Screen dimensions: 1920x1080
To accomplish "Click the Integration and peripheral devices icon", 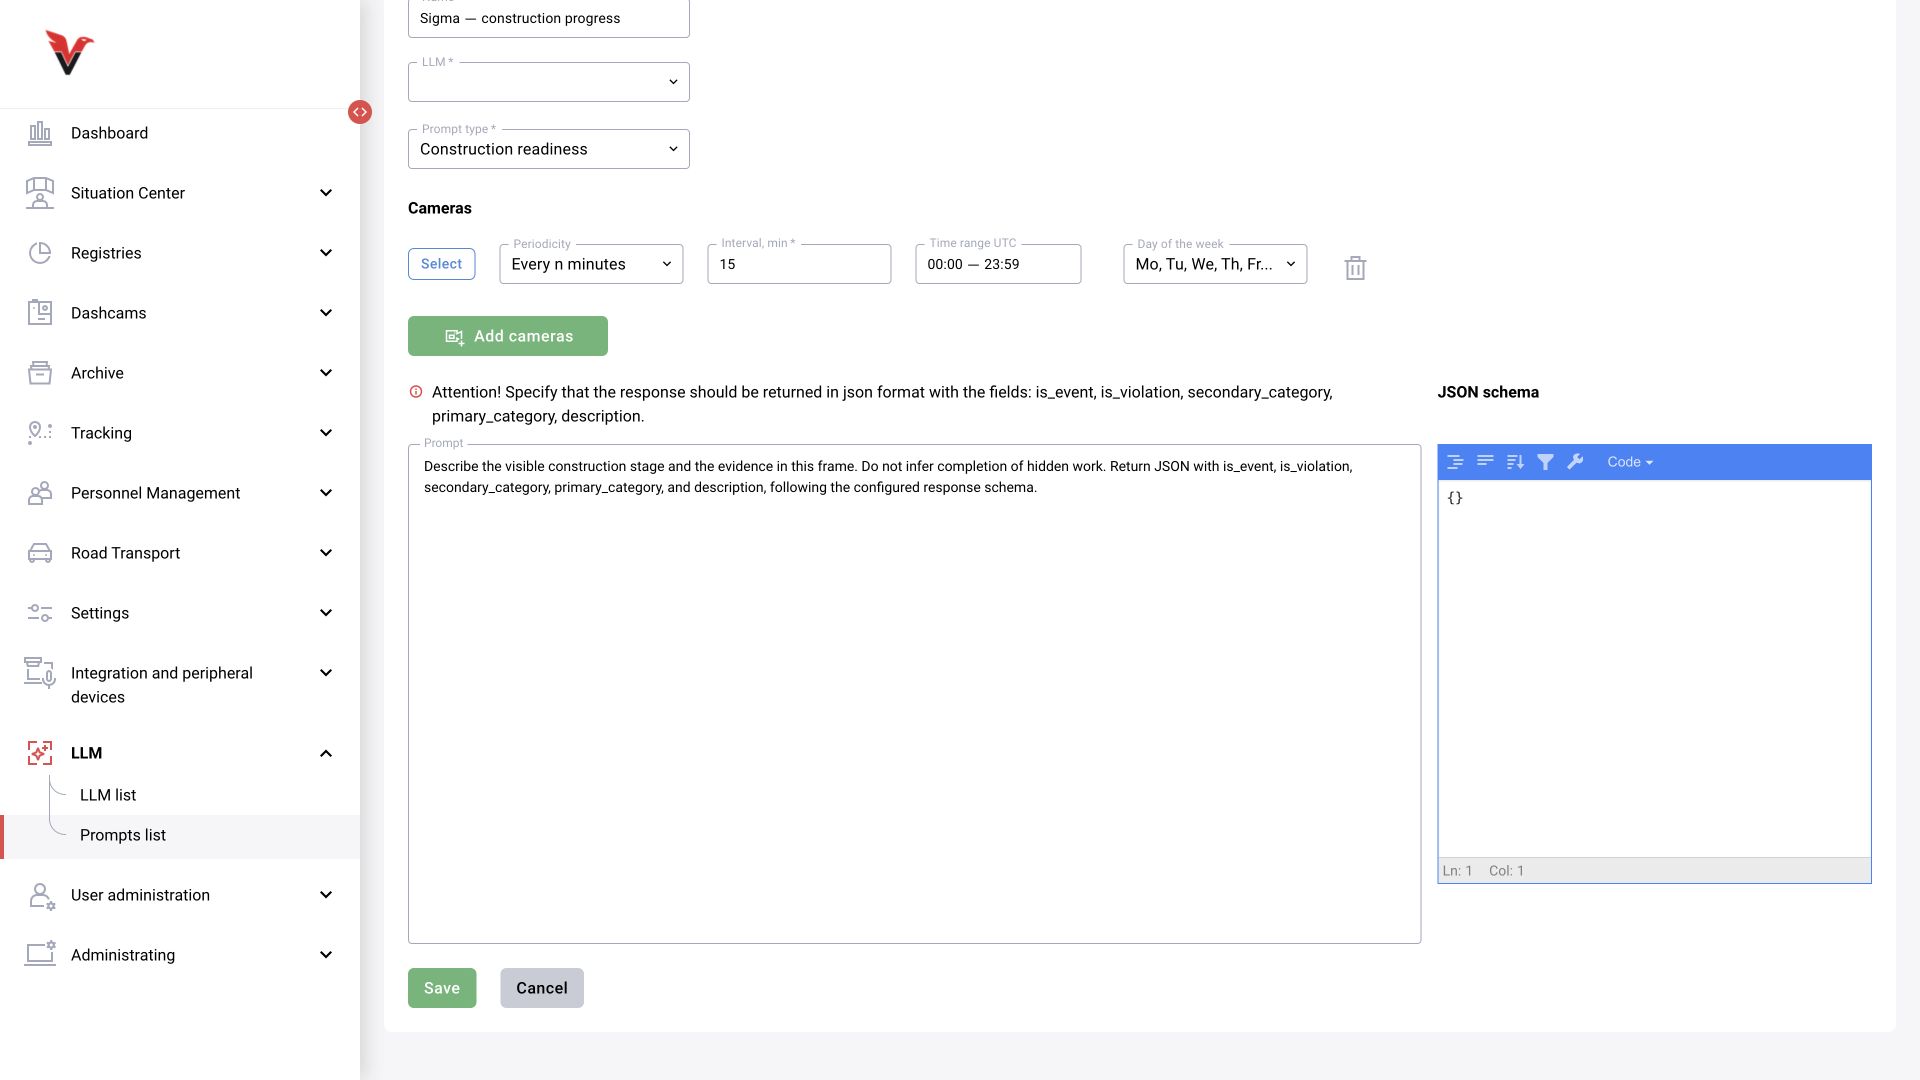I will (x=40, y=673).
